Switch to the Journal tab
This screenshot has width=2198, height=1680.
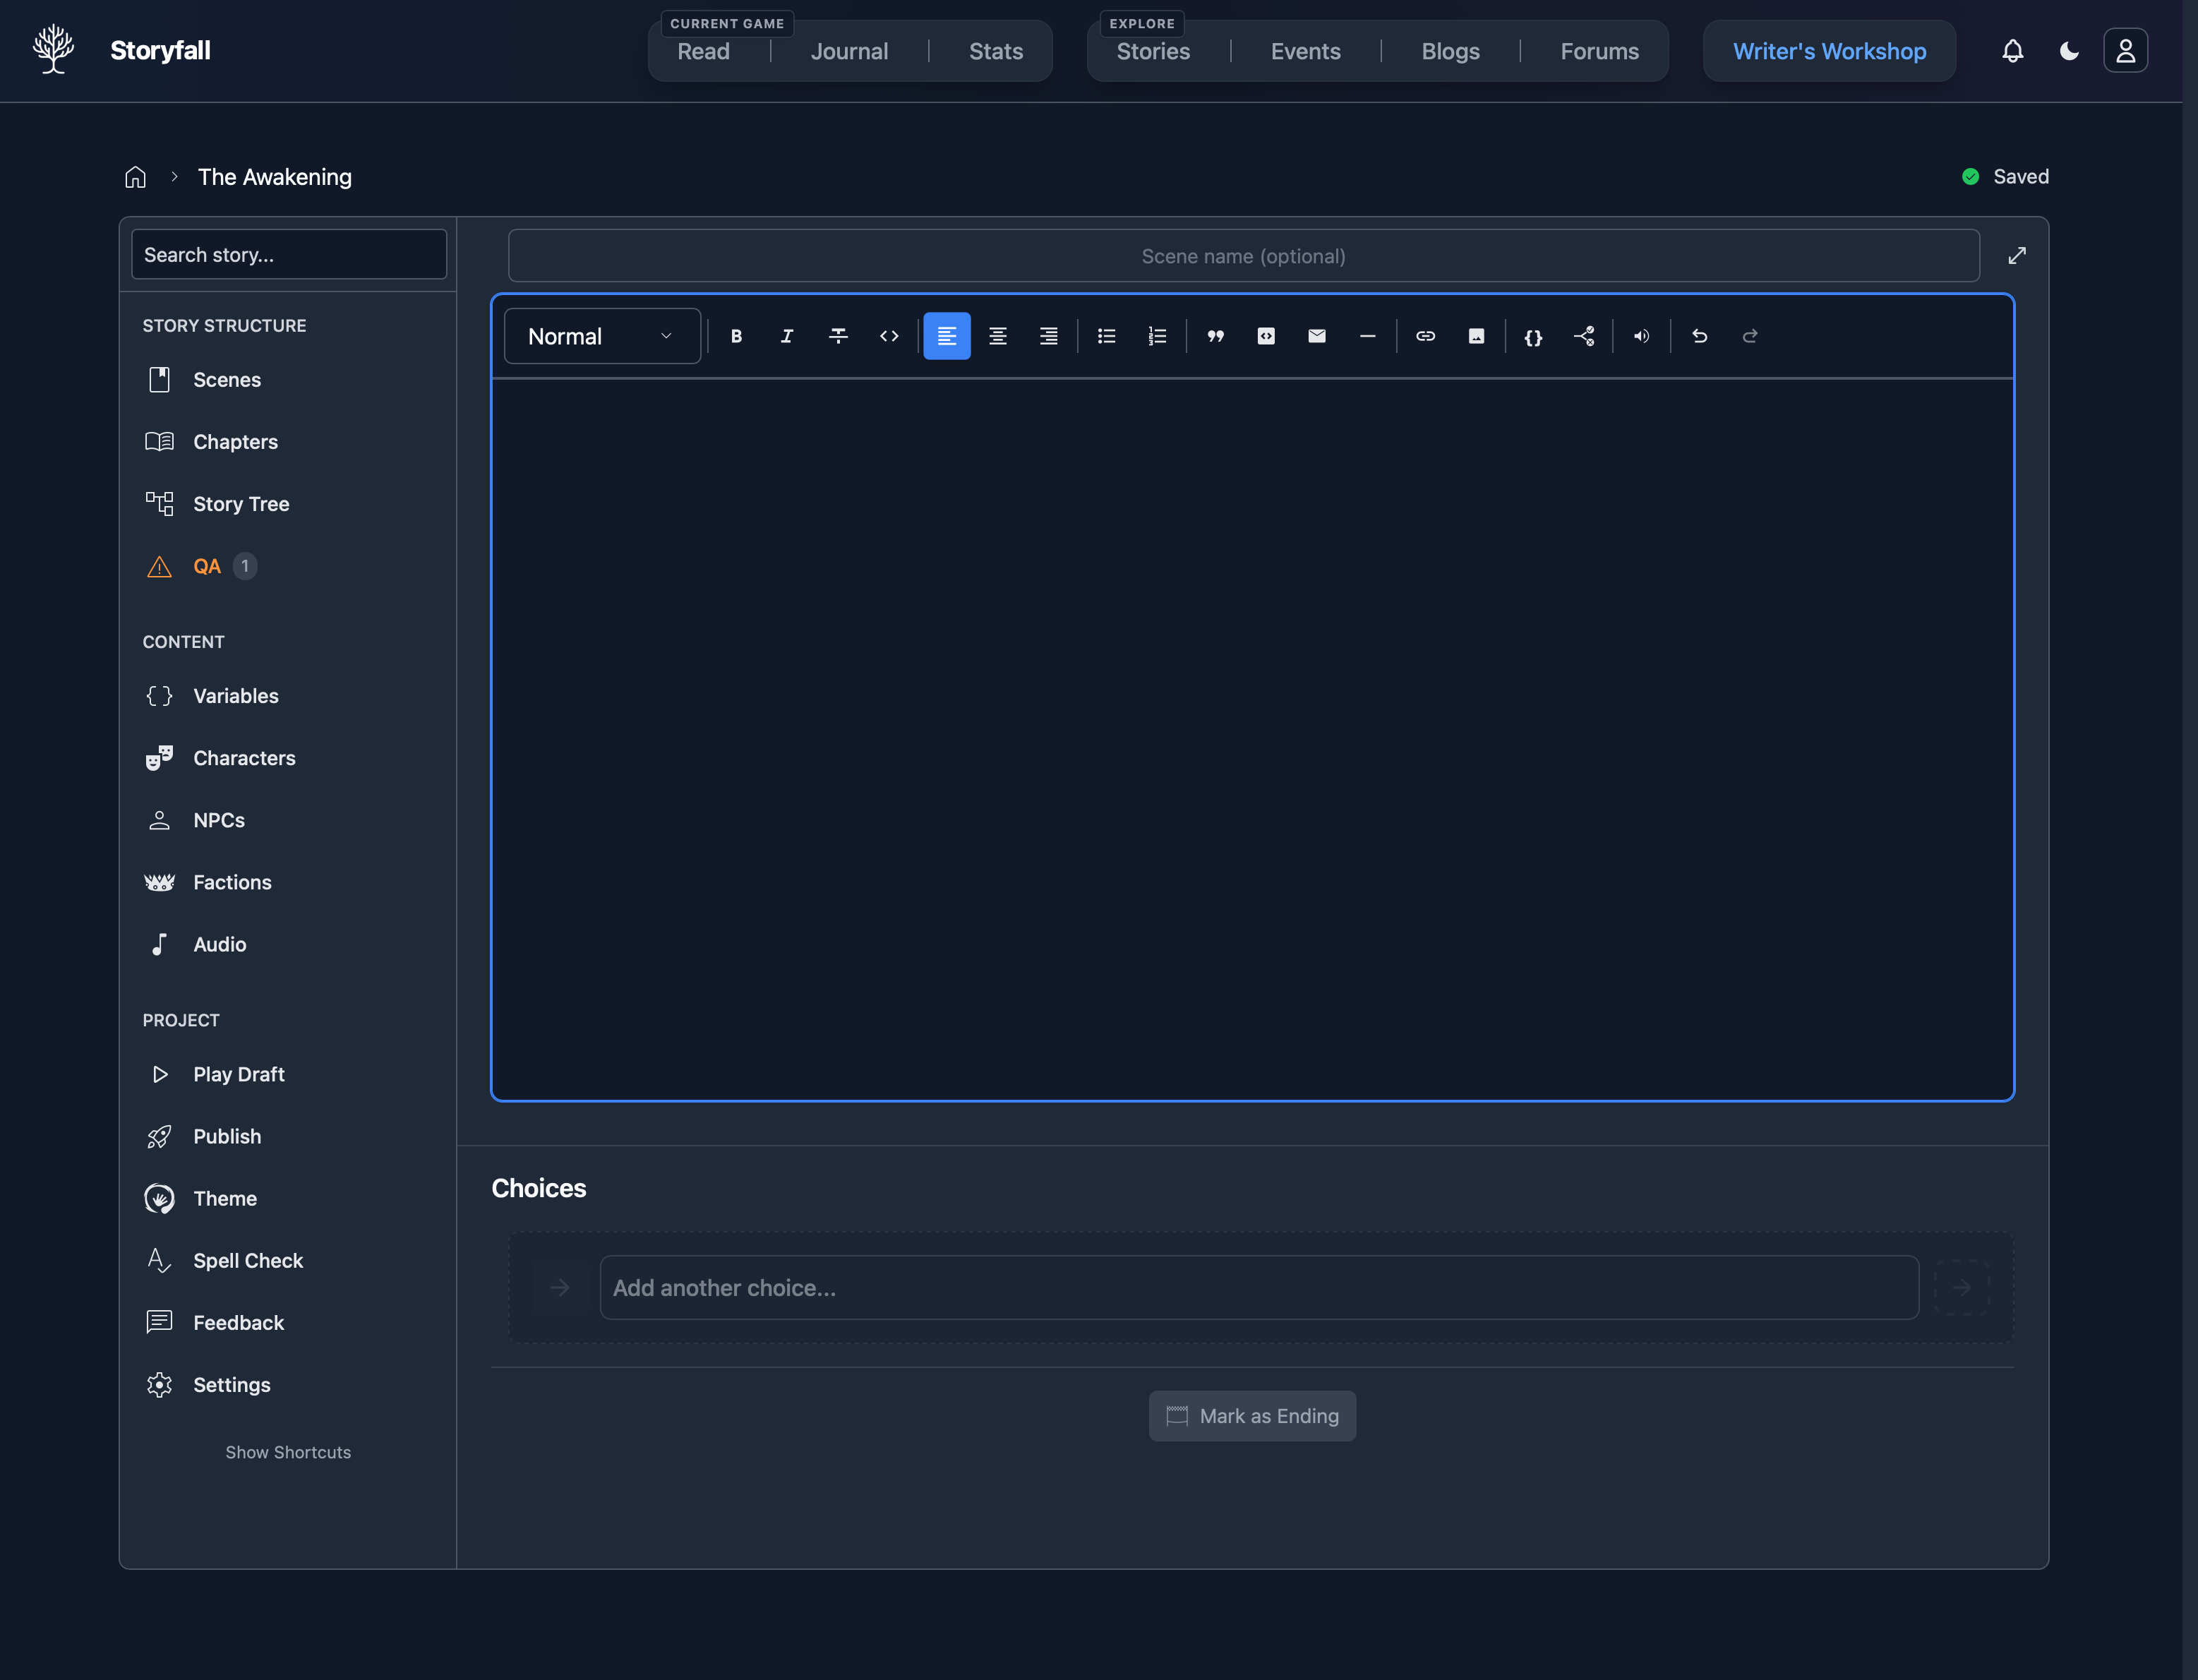click(x=849, y=51)
